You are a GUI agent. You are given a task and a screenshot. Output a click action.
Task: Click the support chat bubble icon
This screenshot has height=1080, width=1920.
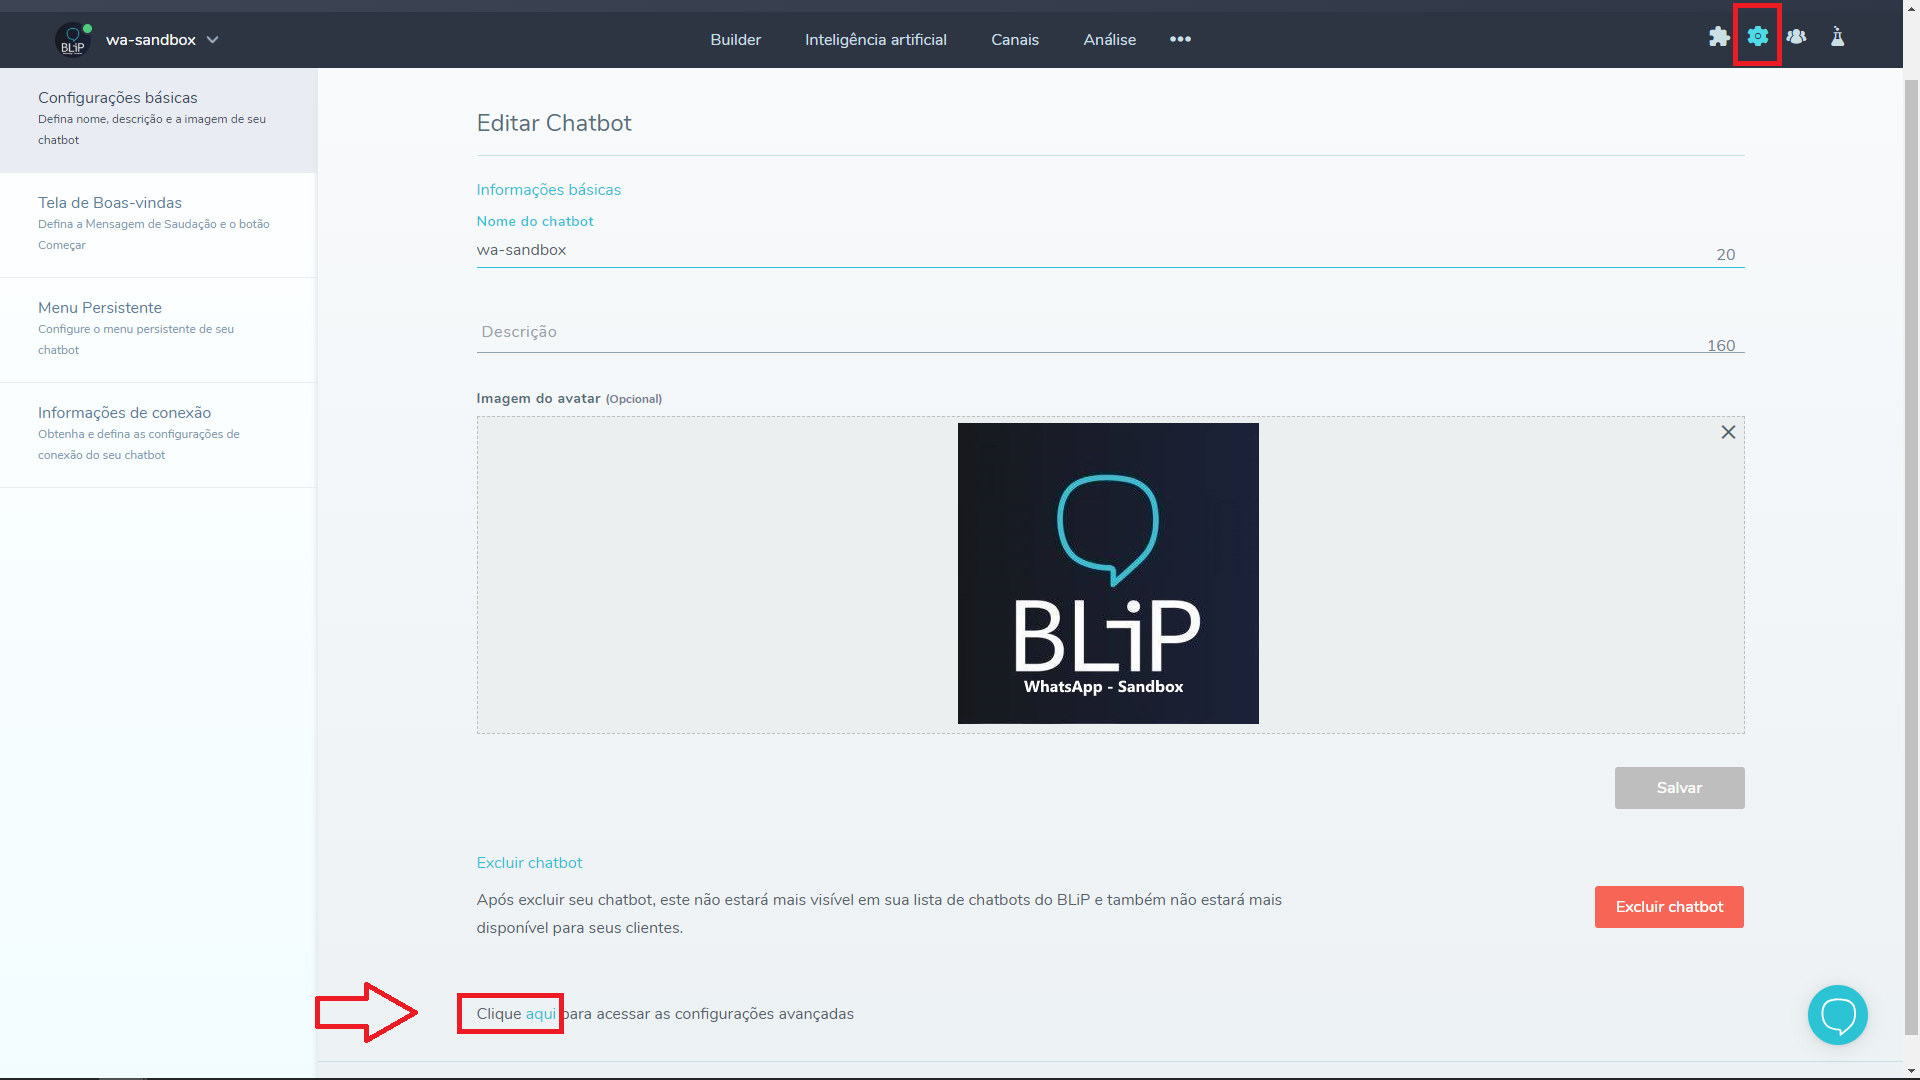[1838, 1015]
